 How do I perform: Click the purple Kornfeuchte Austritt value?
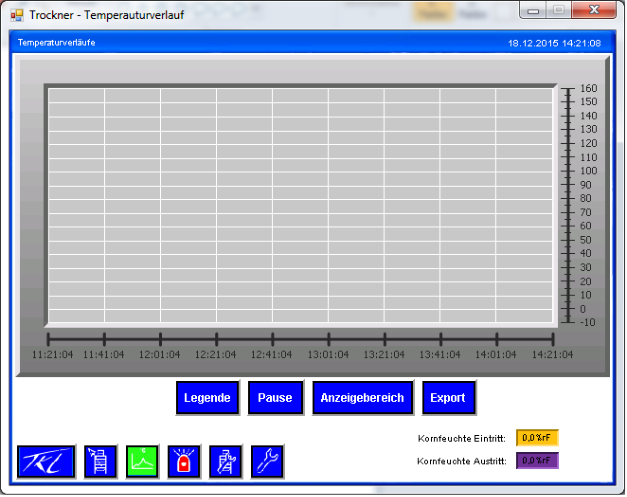(x=537, y=460)
